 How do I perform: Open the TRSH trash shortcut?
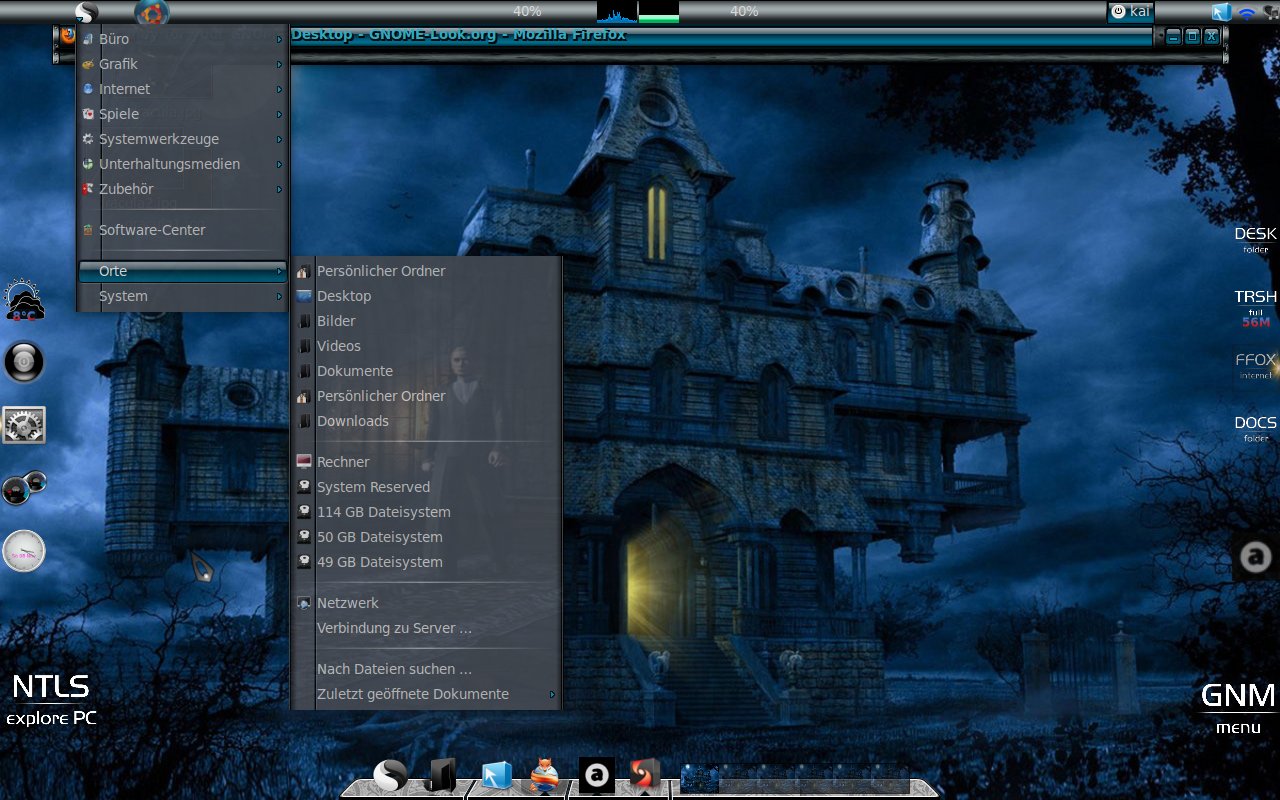pyautogui.click(x=1255, y=309)
